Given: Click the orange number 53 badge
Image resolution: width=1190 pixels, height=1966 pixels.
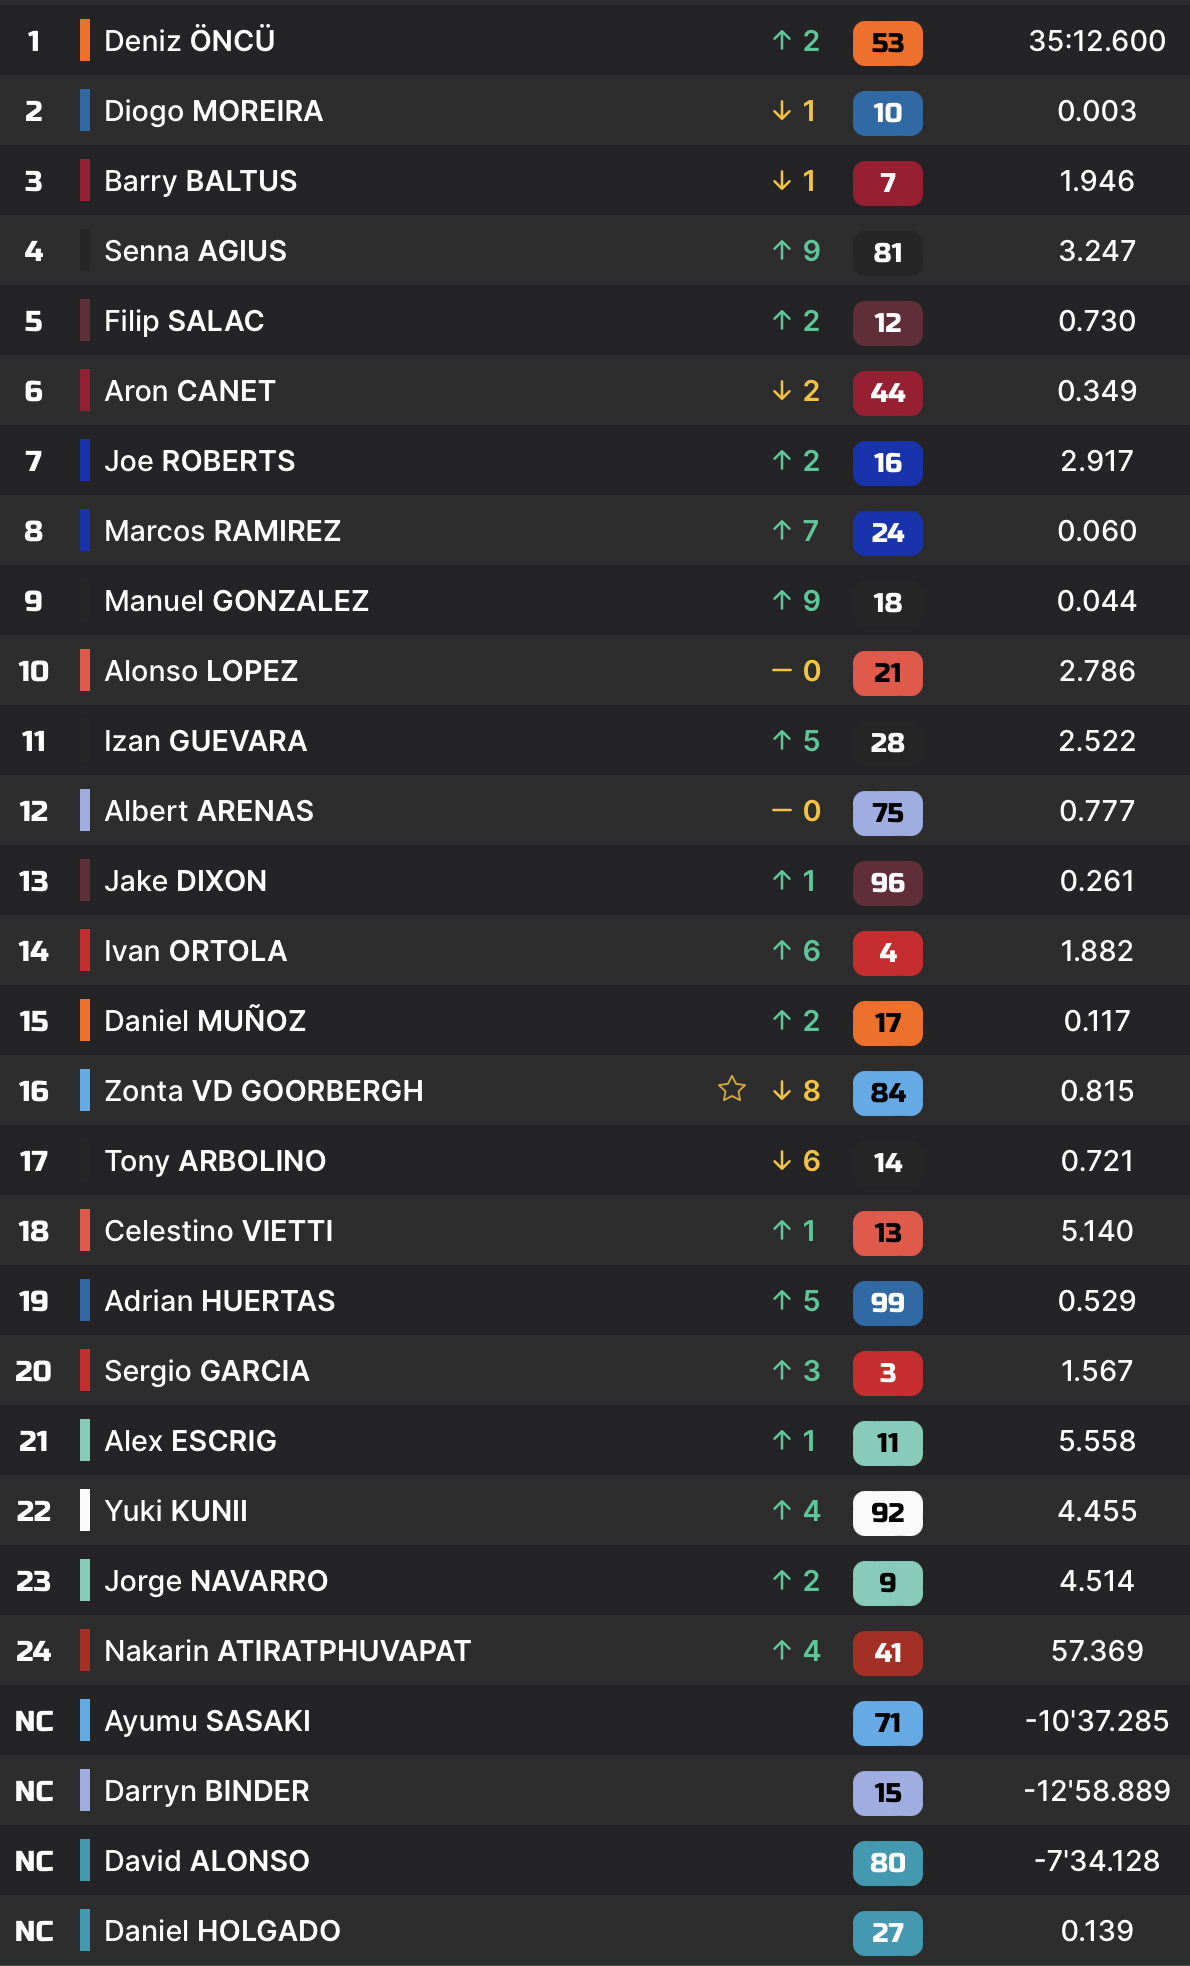Looking at the screenshot, I should [x=887, y=43].
